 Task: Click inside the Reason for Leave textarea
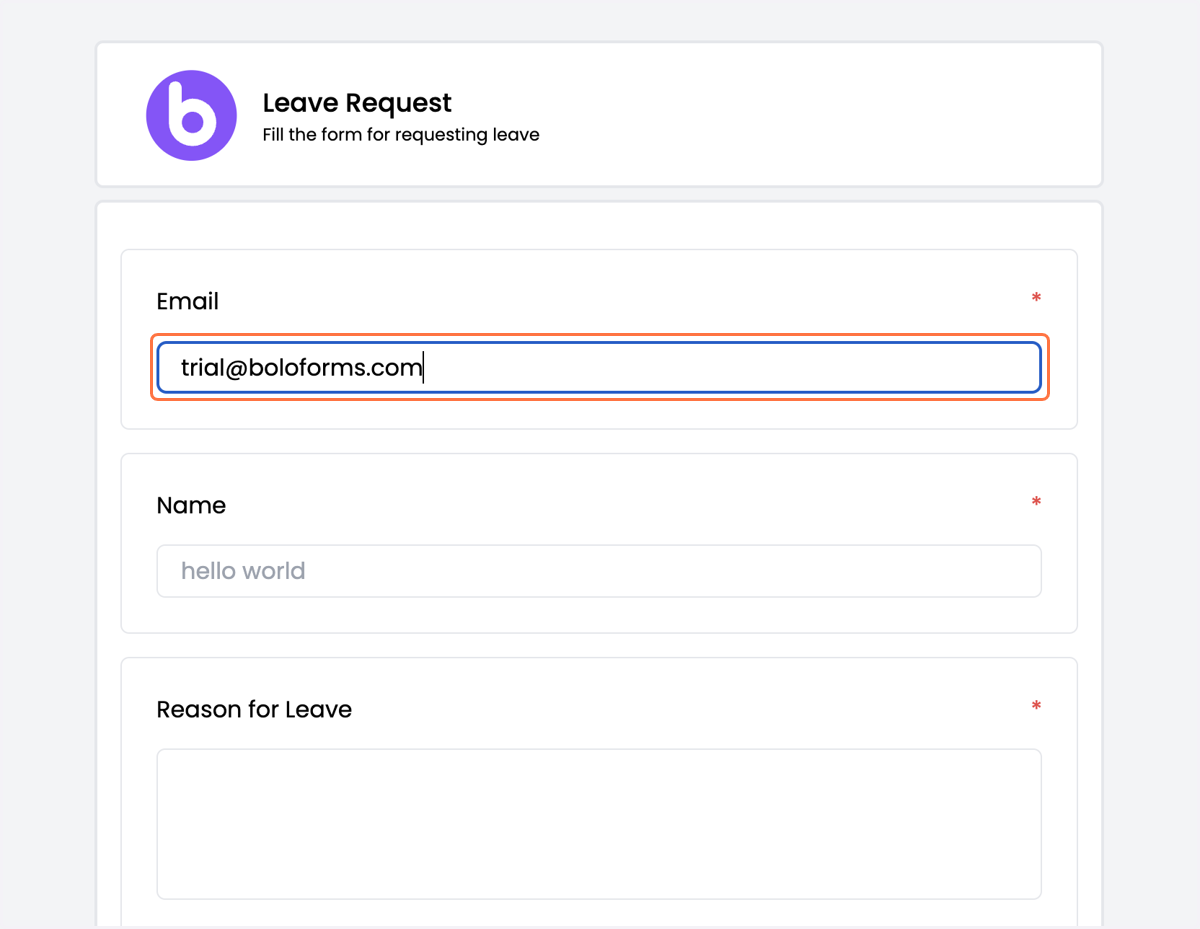[x=599, y=824]
